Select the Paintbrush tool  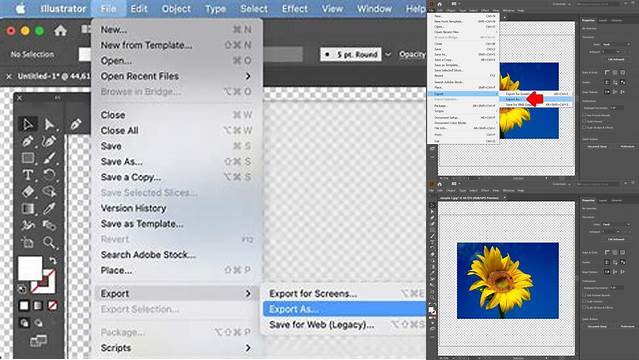[49, 158]
